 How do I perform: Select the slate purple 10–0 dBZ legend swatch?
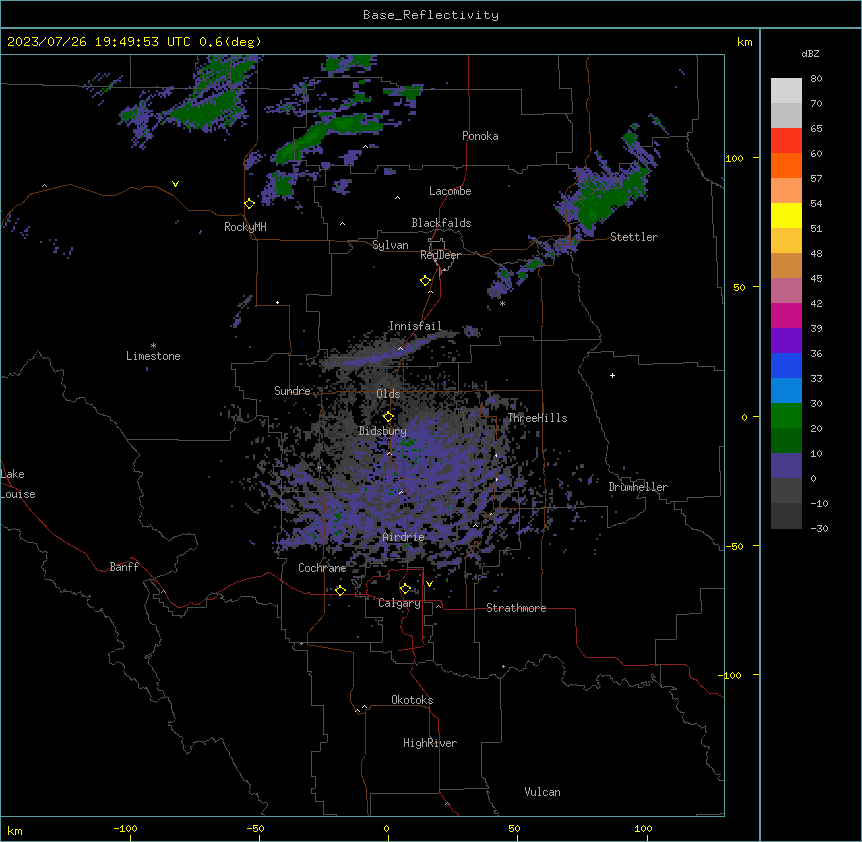click(786, 466)
